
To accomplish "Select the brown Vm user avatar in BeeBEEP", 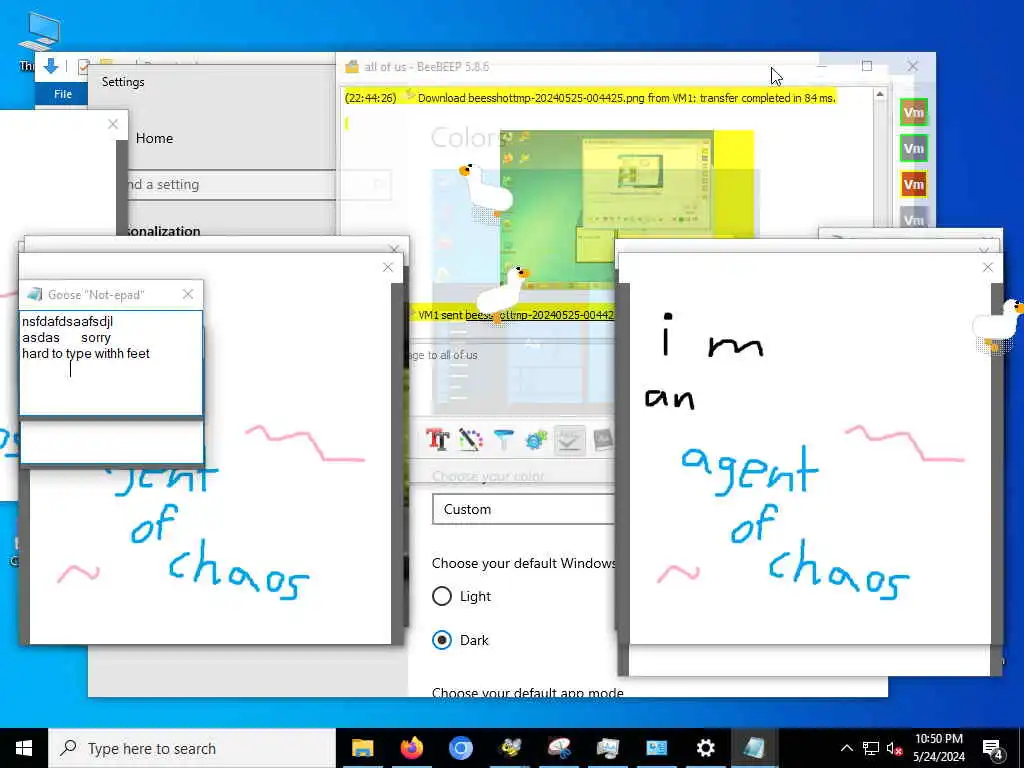I will [913, 112].
